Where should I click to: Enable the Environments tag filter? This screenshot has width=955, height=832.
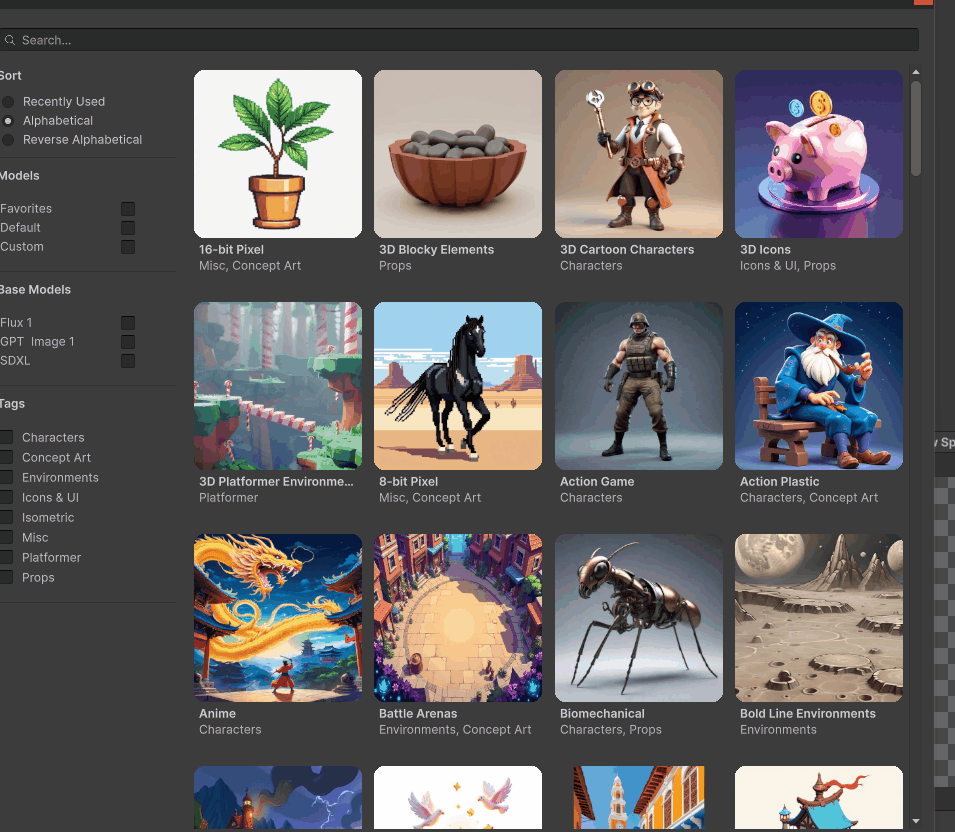[x=6, y=478]
